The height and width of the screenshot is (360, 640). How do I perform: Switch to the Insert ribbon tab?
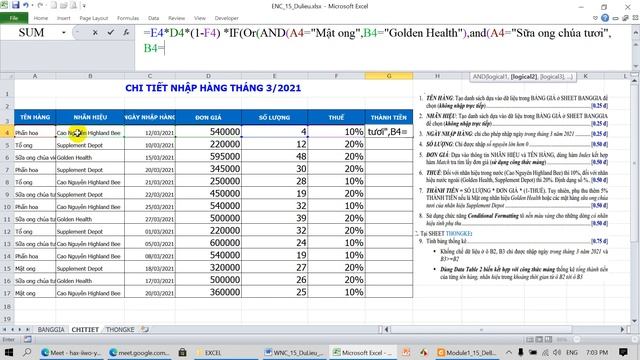point(63,18)
